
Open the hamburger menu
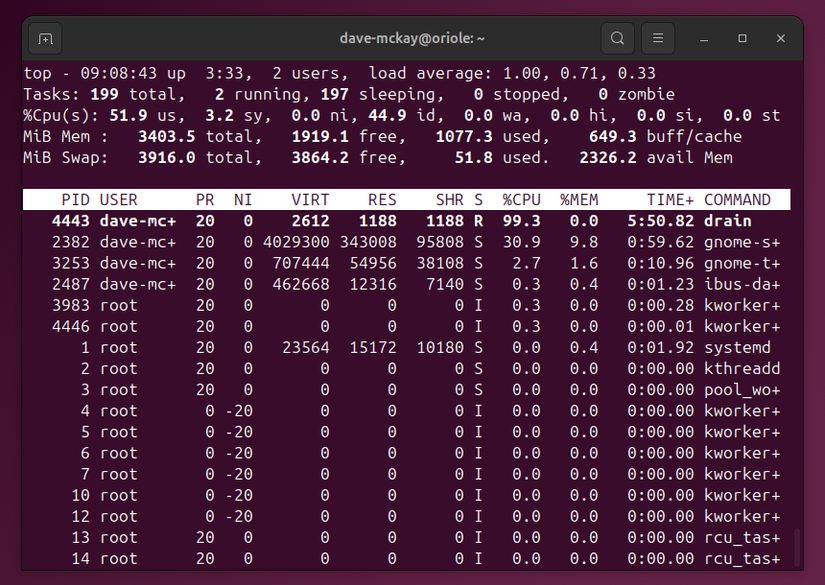pos(657,37)
